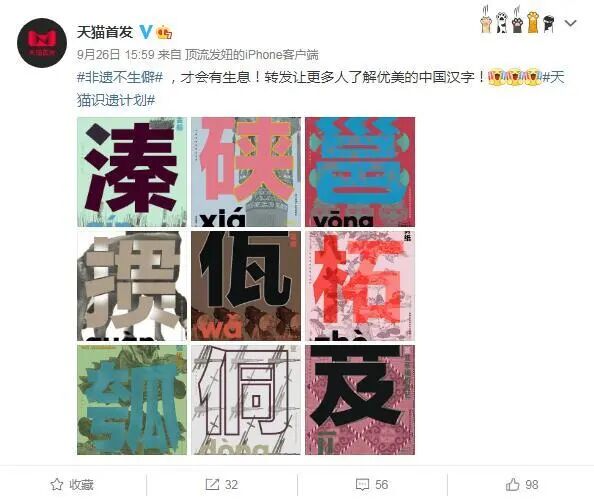Open the #天猫识遗计划# hashtag link
The image size is (594, 502).
click(320, 89)
